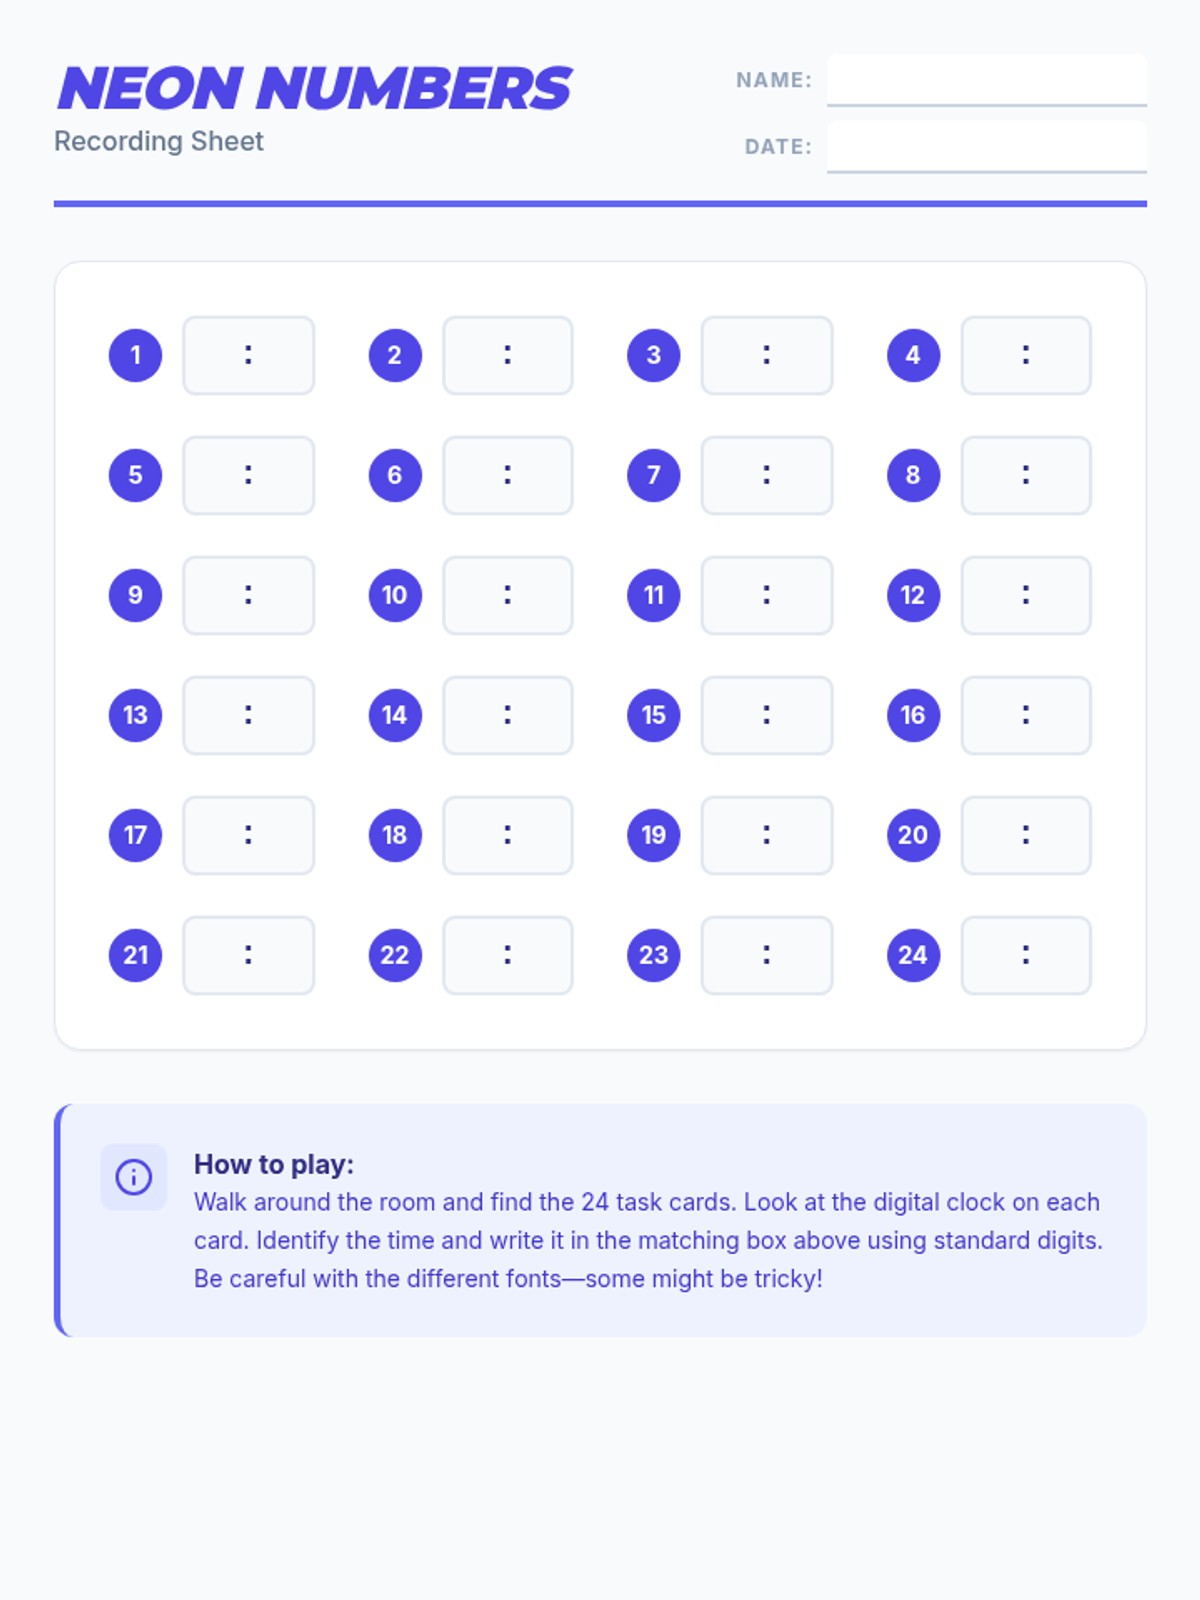Click the time box for card 6
This screenshot has height=1600, width=1200.
(508, 475)
